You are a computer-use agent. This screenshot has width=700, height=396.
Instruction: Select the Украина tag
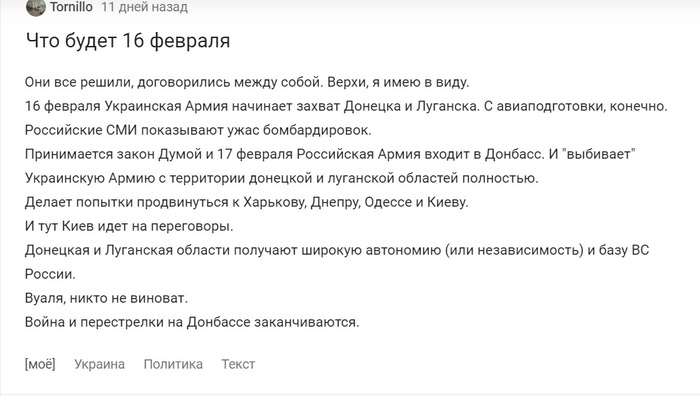(x=100, y=364)
